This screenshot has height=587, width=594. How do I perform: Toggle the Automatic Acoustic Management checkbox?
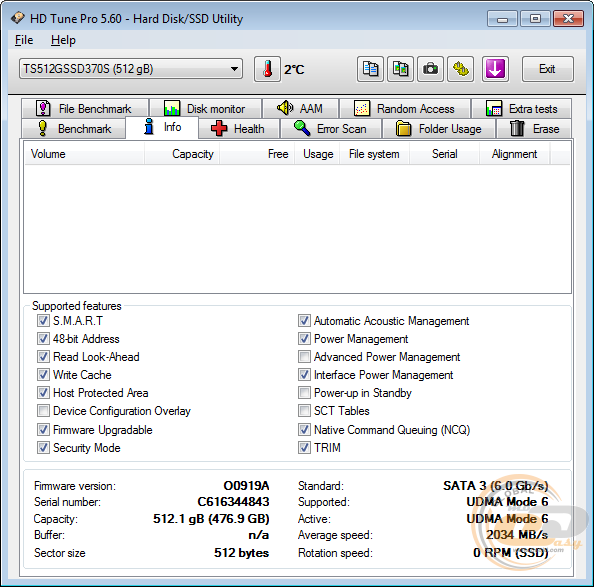point(304,320)
